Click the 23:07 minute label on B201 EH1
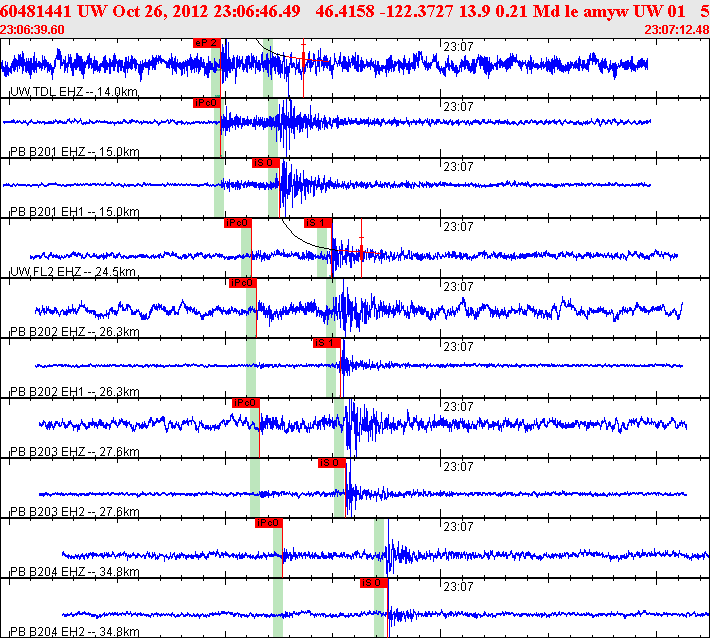Screen dimensions: 710x638 458,167
